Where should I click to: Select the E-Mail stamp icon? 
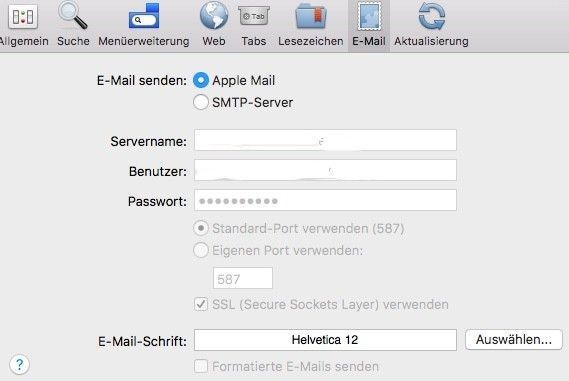[x=369, y=16]
